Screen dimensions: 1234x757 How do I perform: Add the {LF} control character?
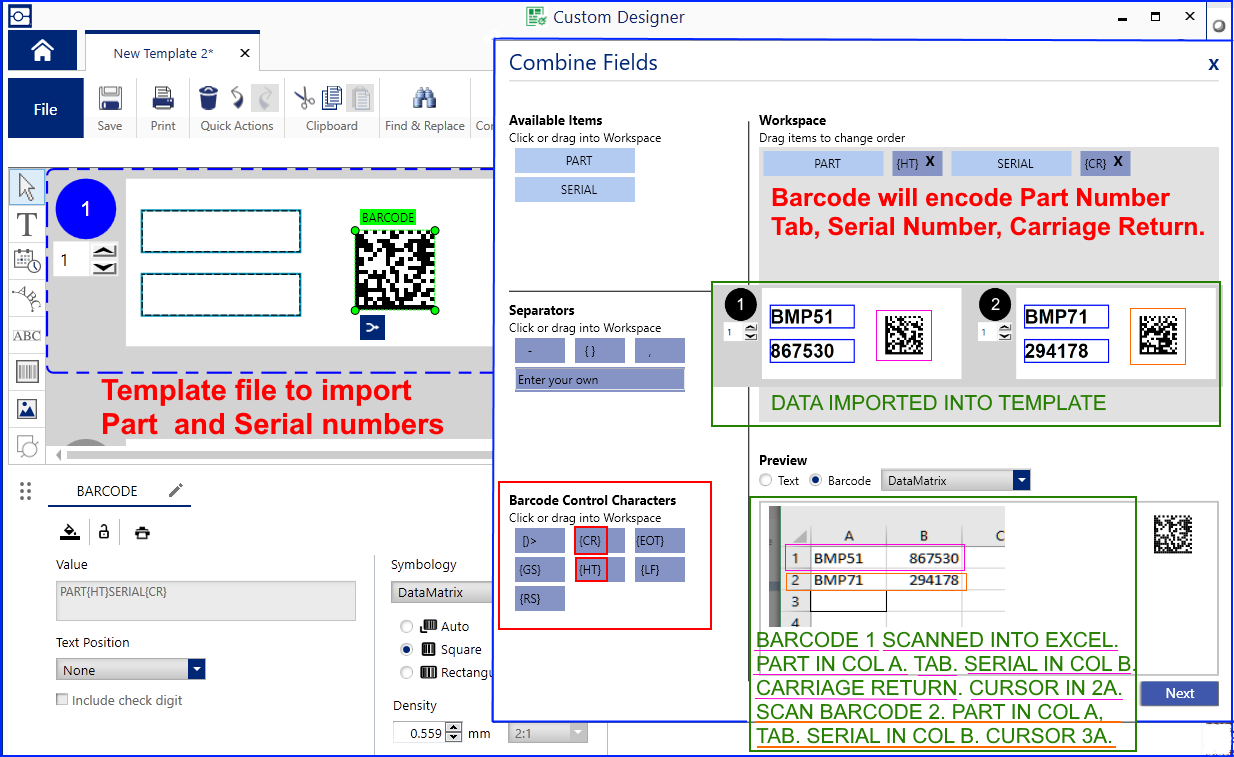[660, 570]
